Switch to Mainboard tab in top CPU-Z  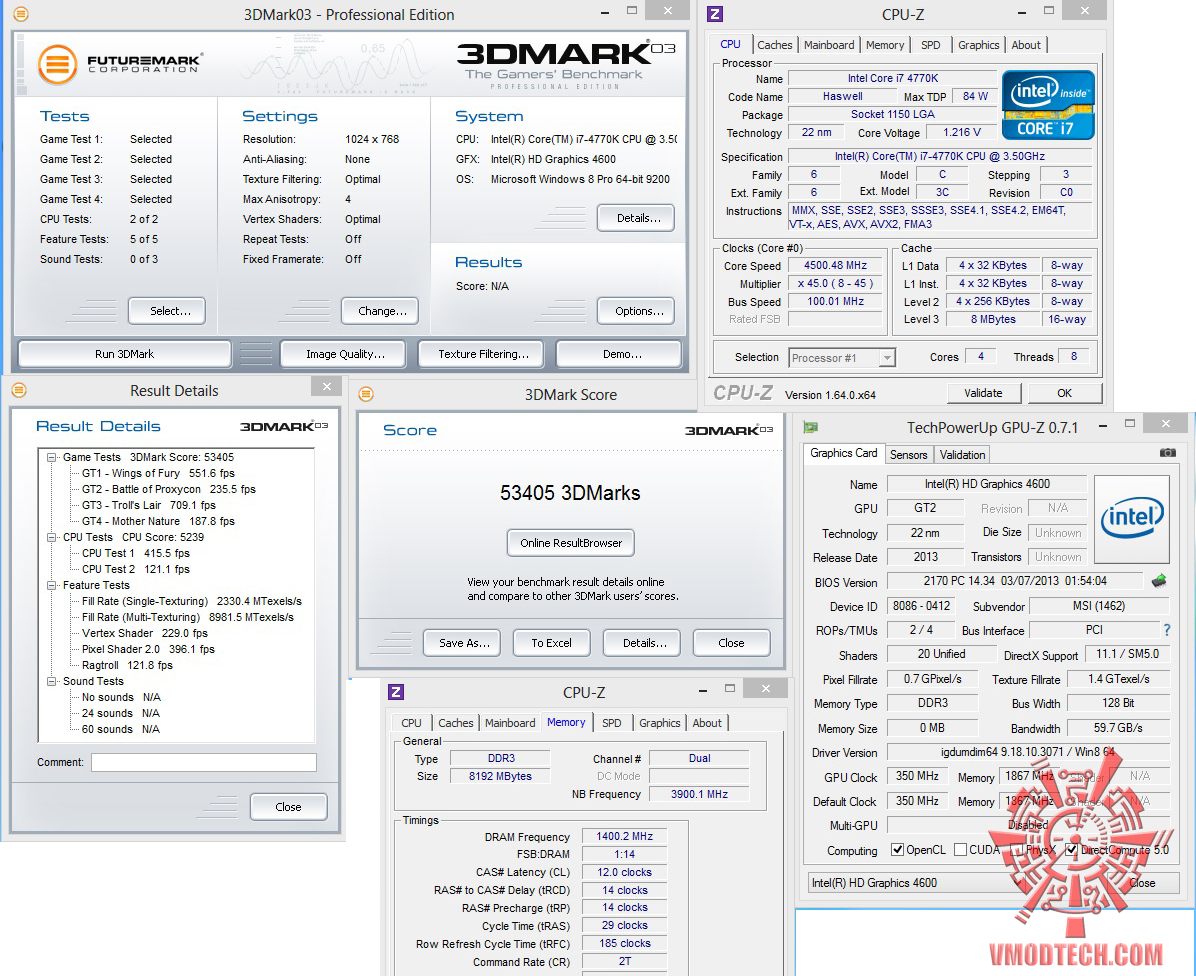(x=828, y=45)
